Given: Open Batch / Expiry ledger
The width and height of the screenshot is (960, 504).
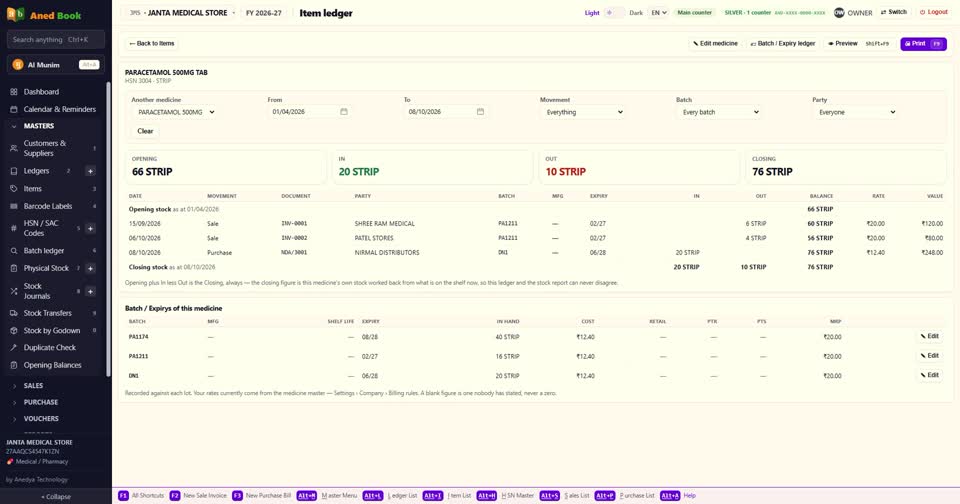Looking at the screenshot, I should coord(783,43).
